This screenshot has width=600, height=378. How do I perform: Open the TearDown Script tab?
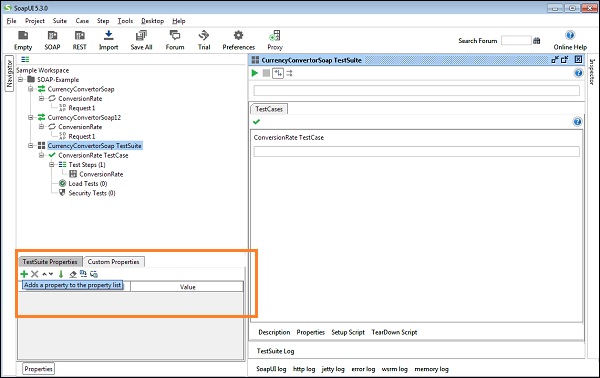394,332
